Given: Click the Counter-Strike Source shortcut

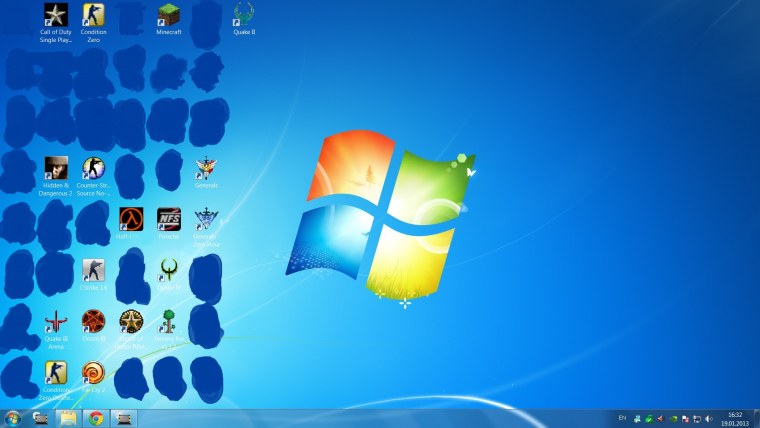Looking at the screenshot, I should [x=93, y=168].
